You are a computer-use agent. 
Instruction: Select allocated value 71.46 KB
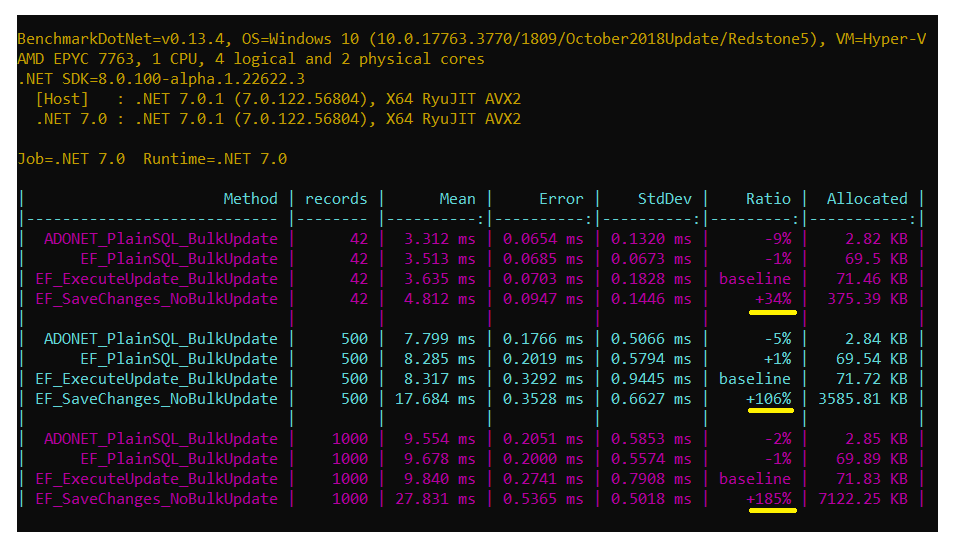(872, 279)
